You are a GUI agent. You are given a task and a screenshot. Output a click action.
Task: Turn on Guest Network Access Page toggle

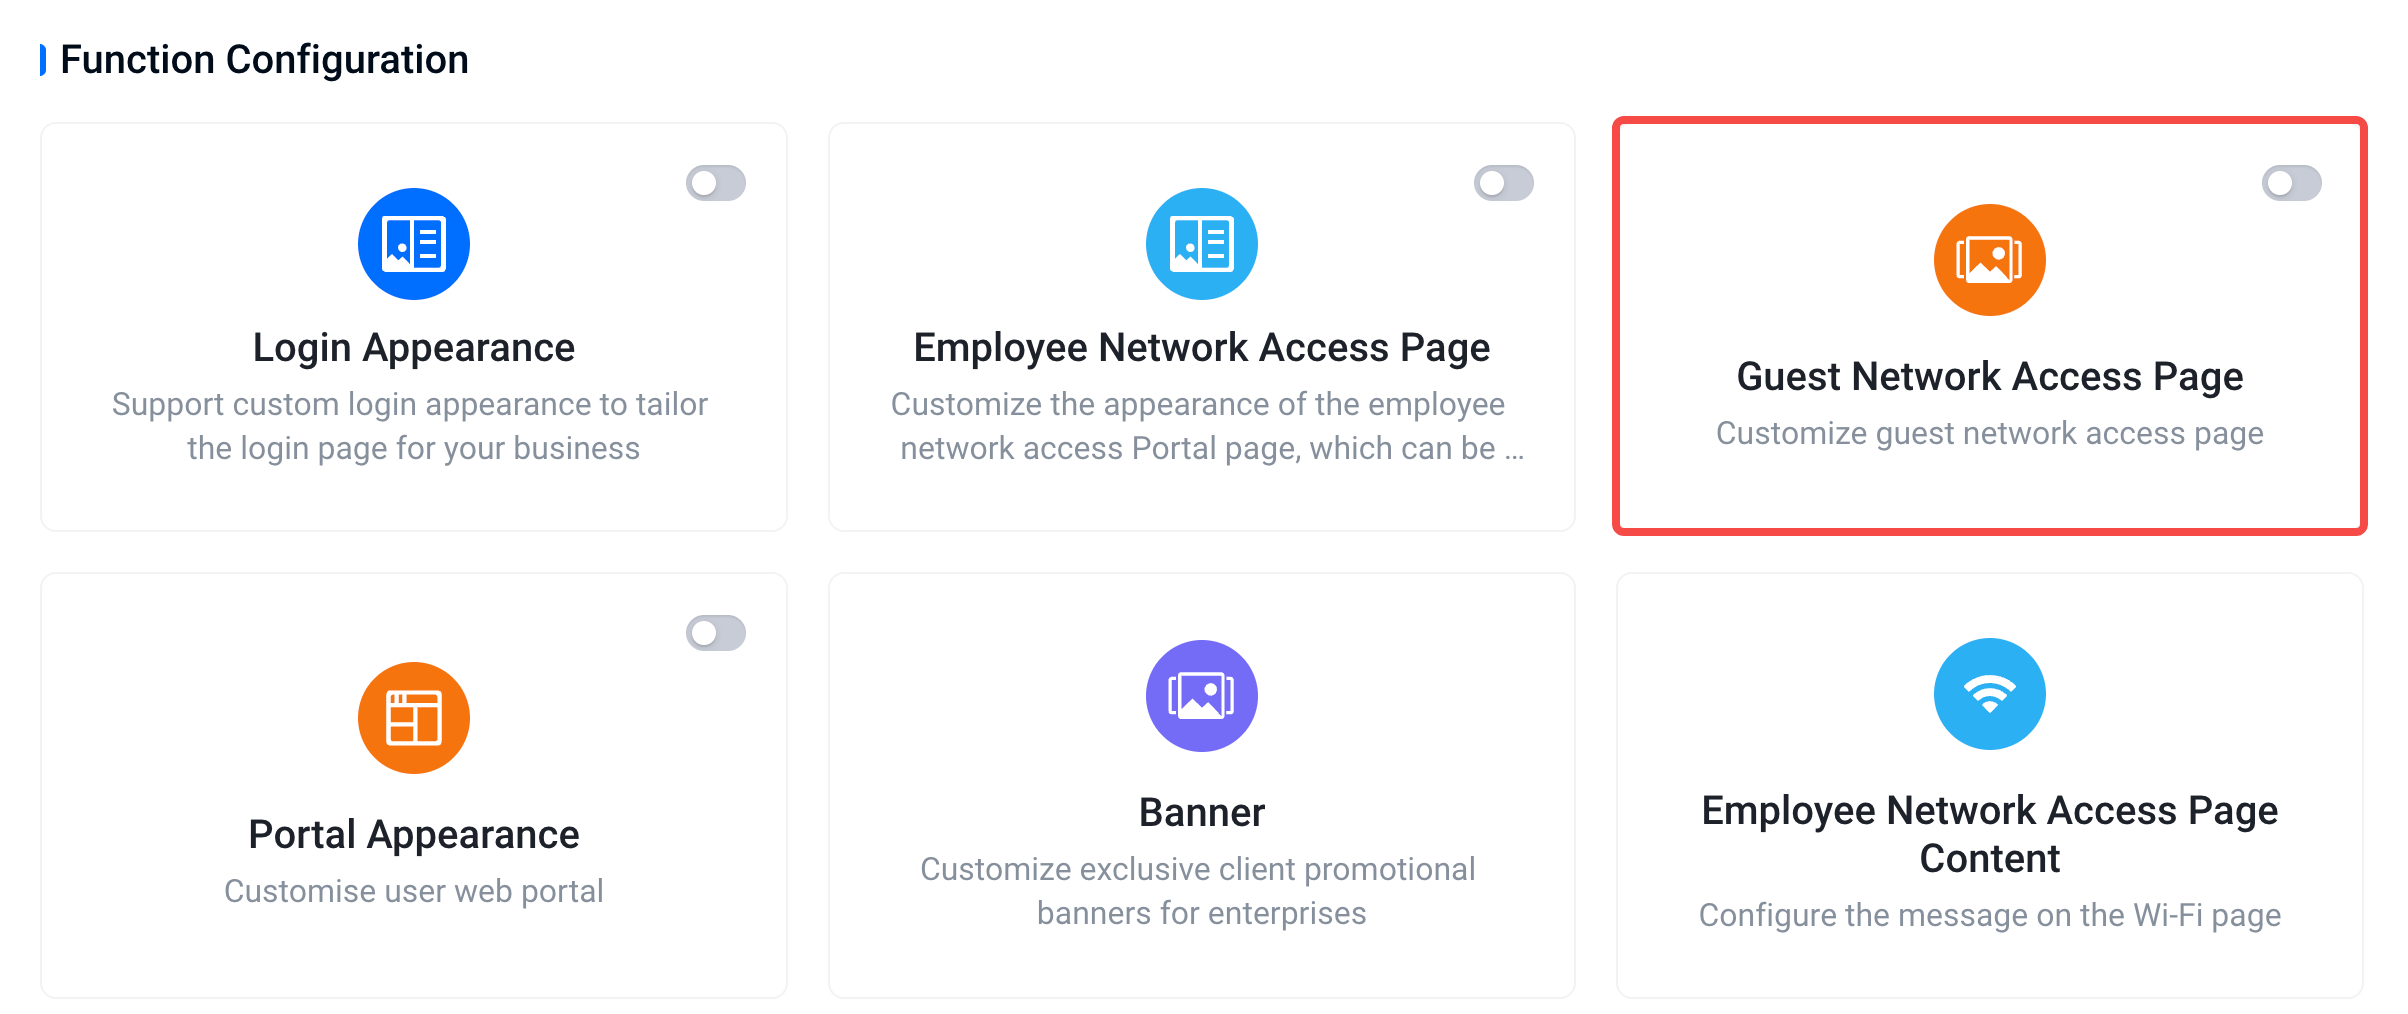click(x=2292, y=183)
